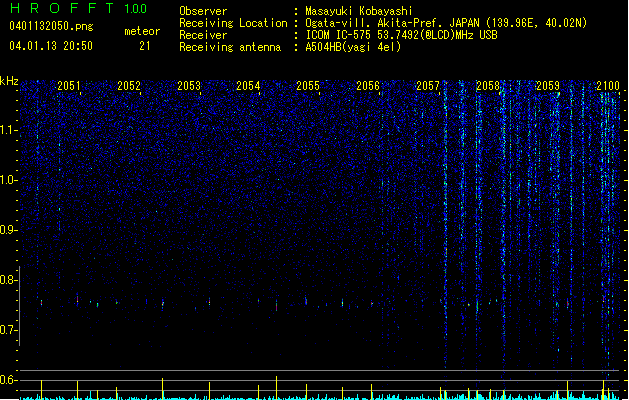629x400 pixels.
Task: Click the Receiving antenna label
Action: [230, 47]
